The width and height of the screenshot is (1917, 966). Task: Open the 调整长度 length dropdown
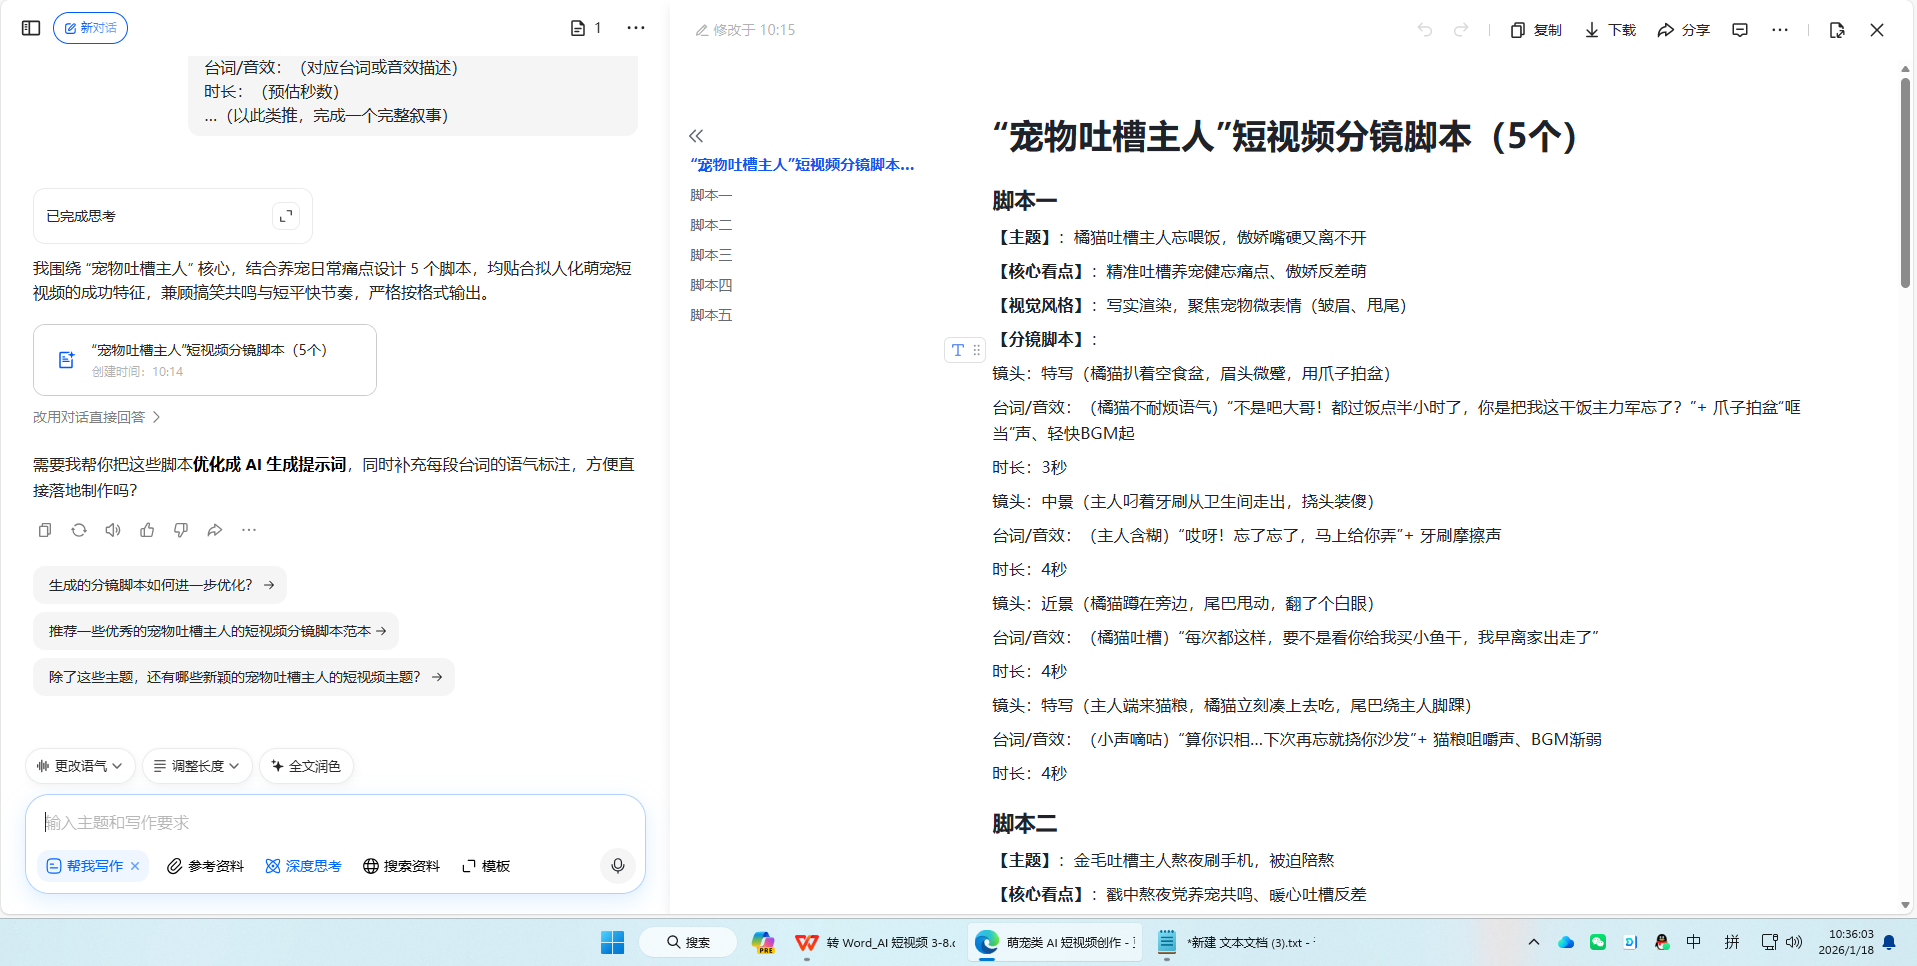(x=196, y=765)
